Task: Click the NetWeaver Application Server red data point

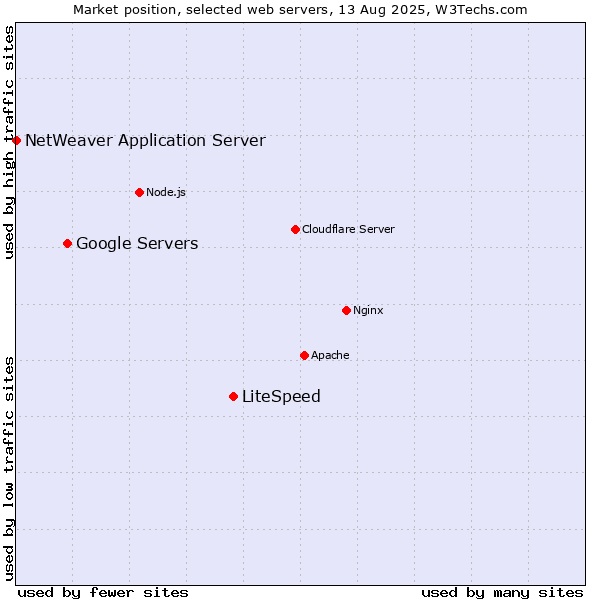Action: click(16, 140)
